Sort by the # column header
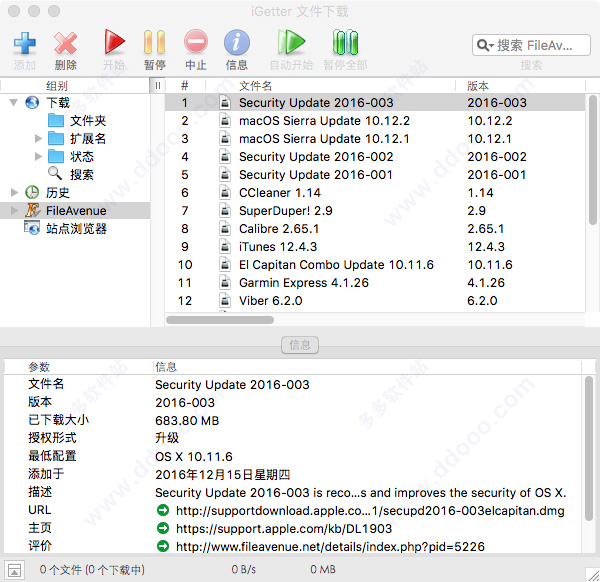The image size is (600, 582). (x=185, y=86)
